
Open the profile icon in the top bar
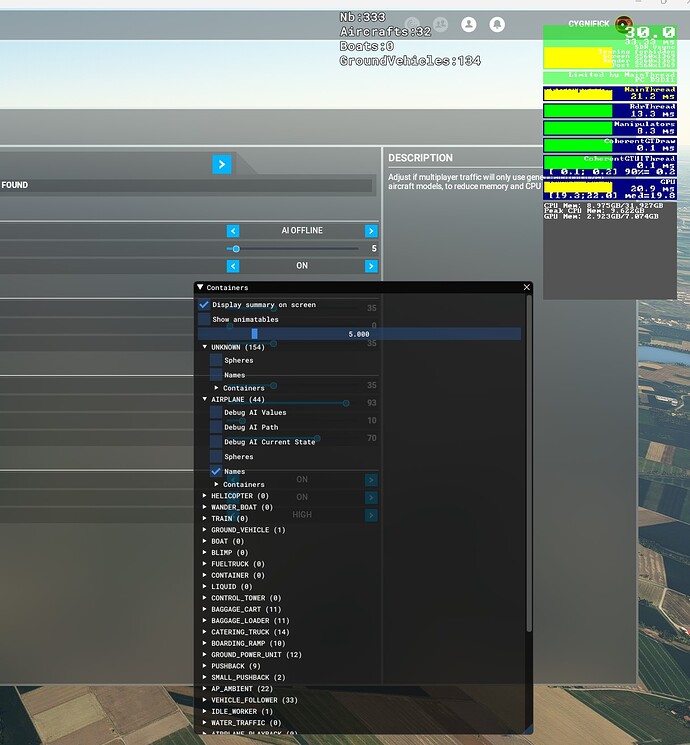click(x=469, y=24)
